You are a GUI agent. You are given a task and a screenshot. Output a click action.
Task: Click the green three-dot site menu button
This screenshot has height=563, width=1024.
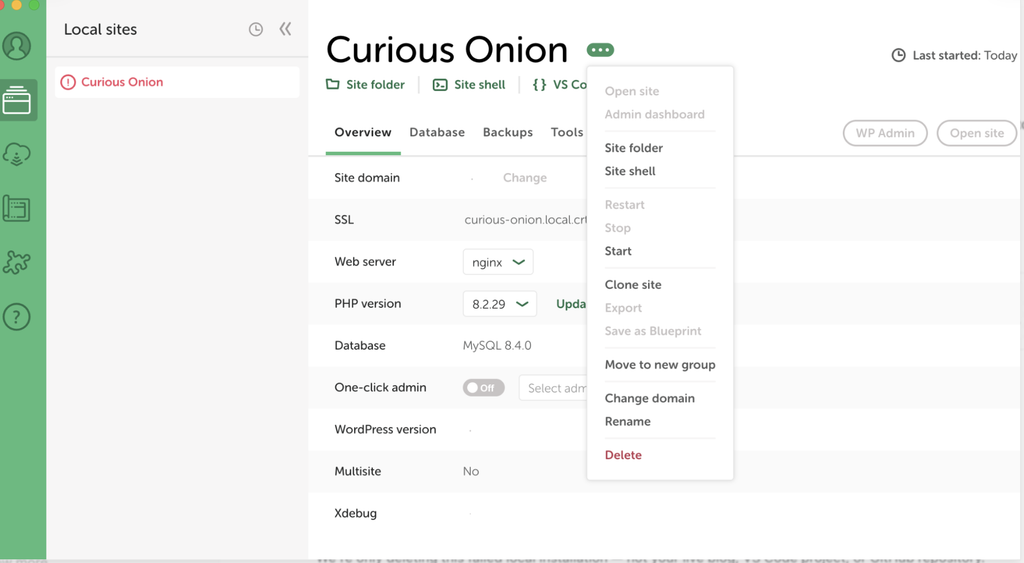[x=600, y=50]
